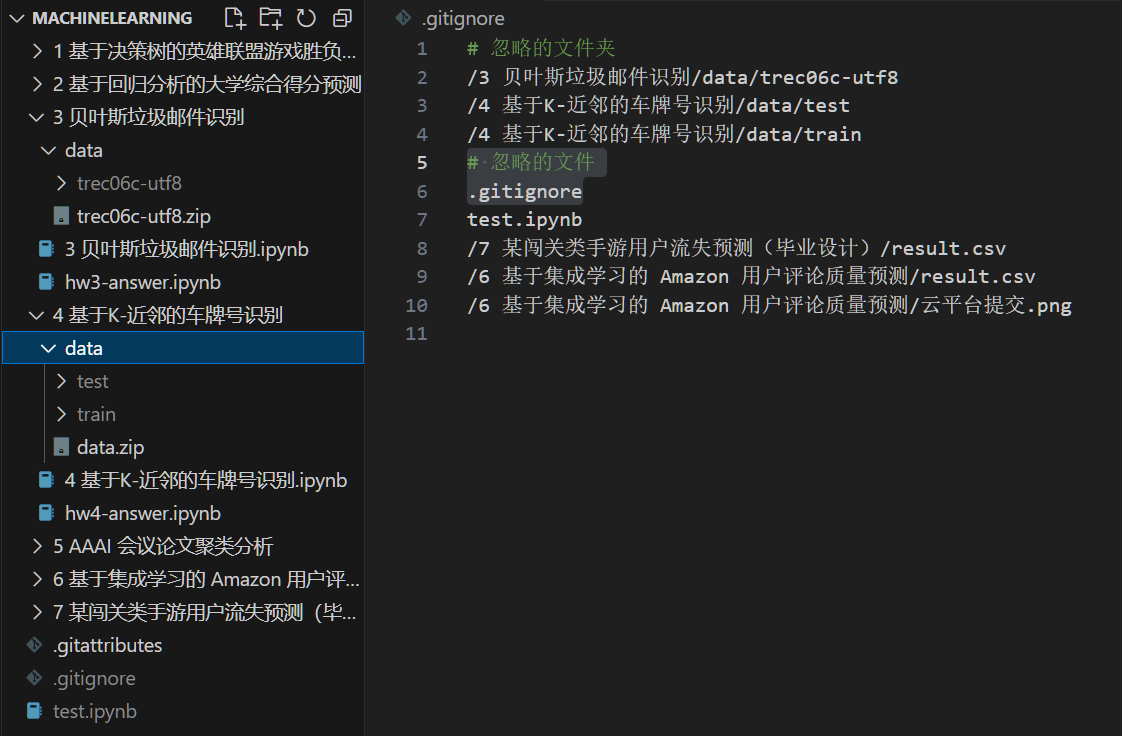Click the path ending trec06c-utf8 on line 2

[683, 77]
